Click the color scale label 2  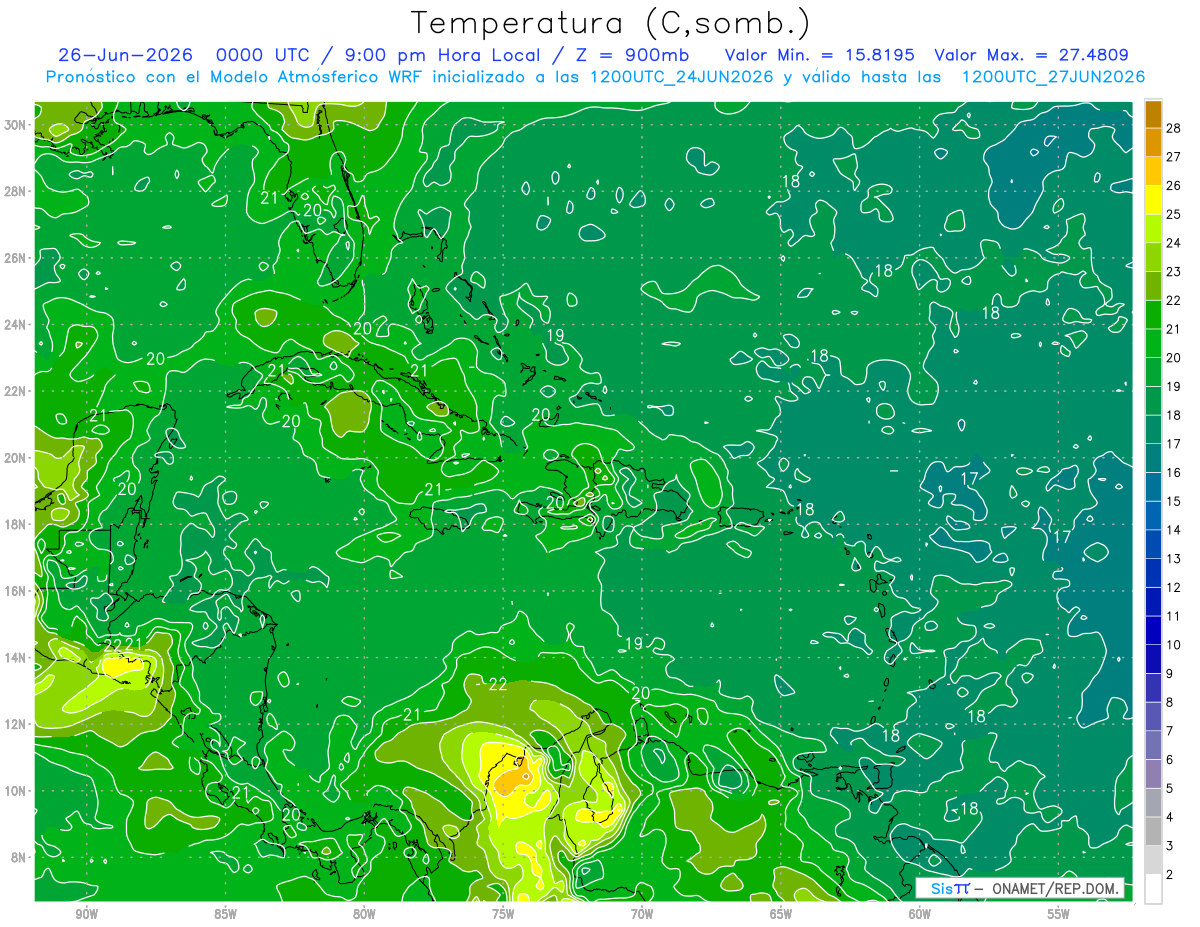click(x=1170, y=875)
